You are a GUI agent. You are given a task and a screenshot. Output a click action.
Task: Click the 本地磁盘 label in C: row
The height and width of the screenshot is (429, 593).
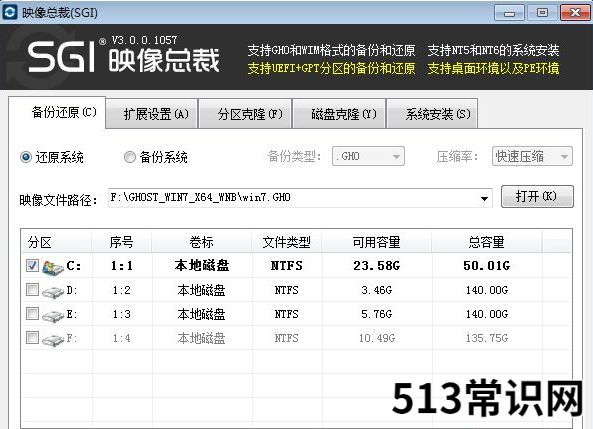202,266
